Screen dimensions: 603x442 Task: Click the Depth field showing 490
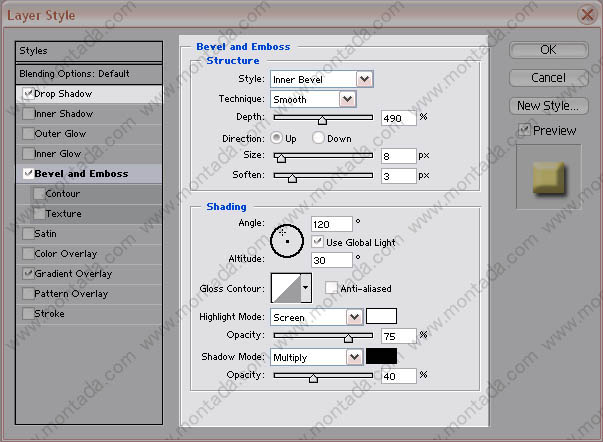click(399, 118)
